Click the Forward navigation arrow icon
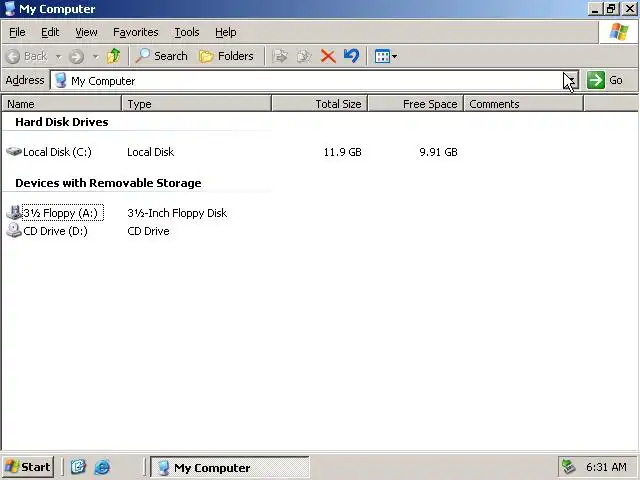Viewport: 640px width, 480px height. (x=76, y=56)
